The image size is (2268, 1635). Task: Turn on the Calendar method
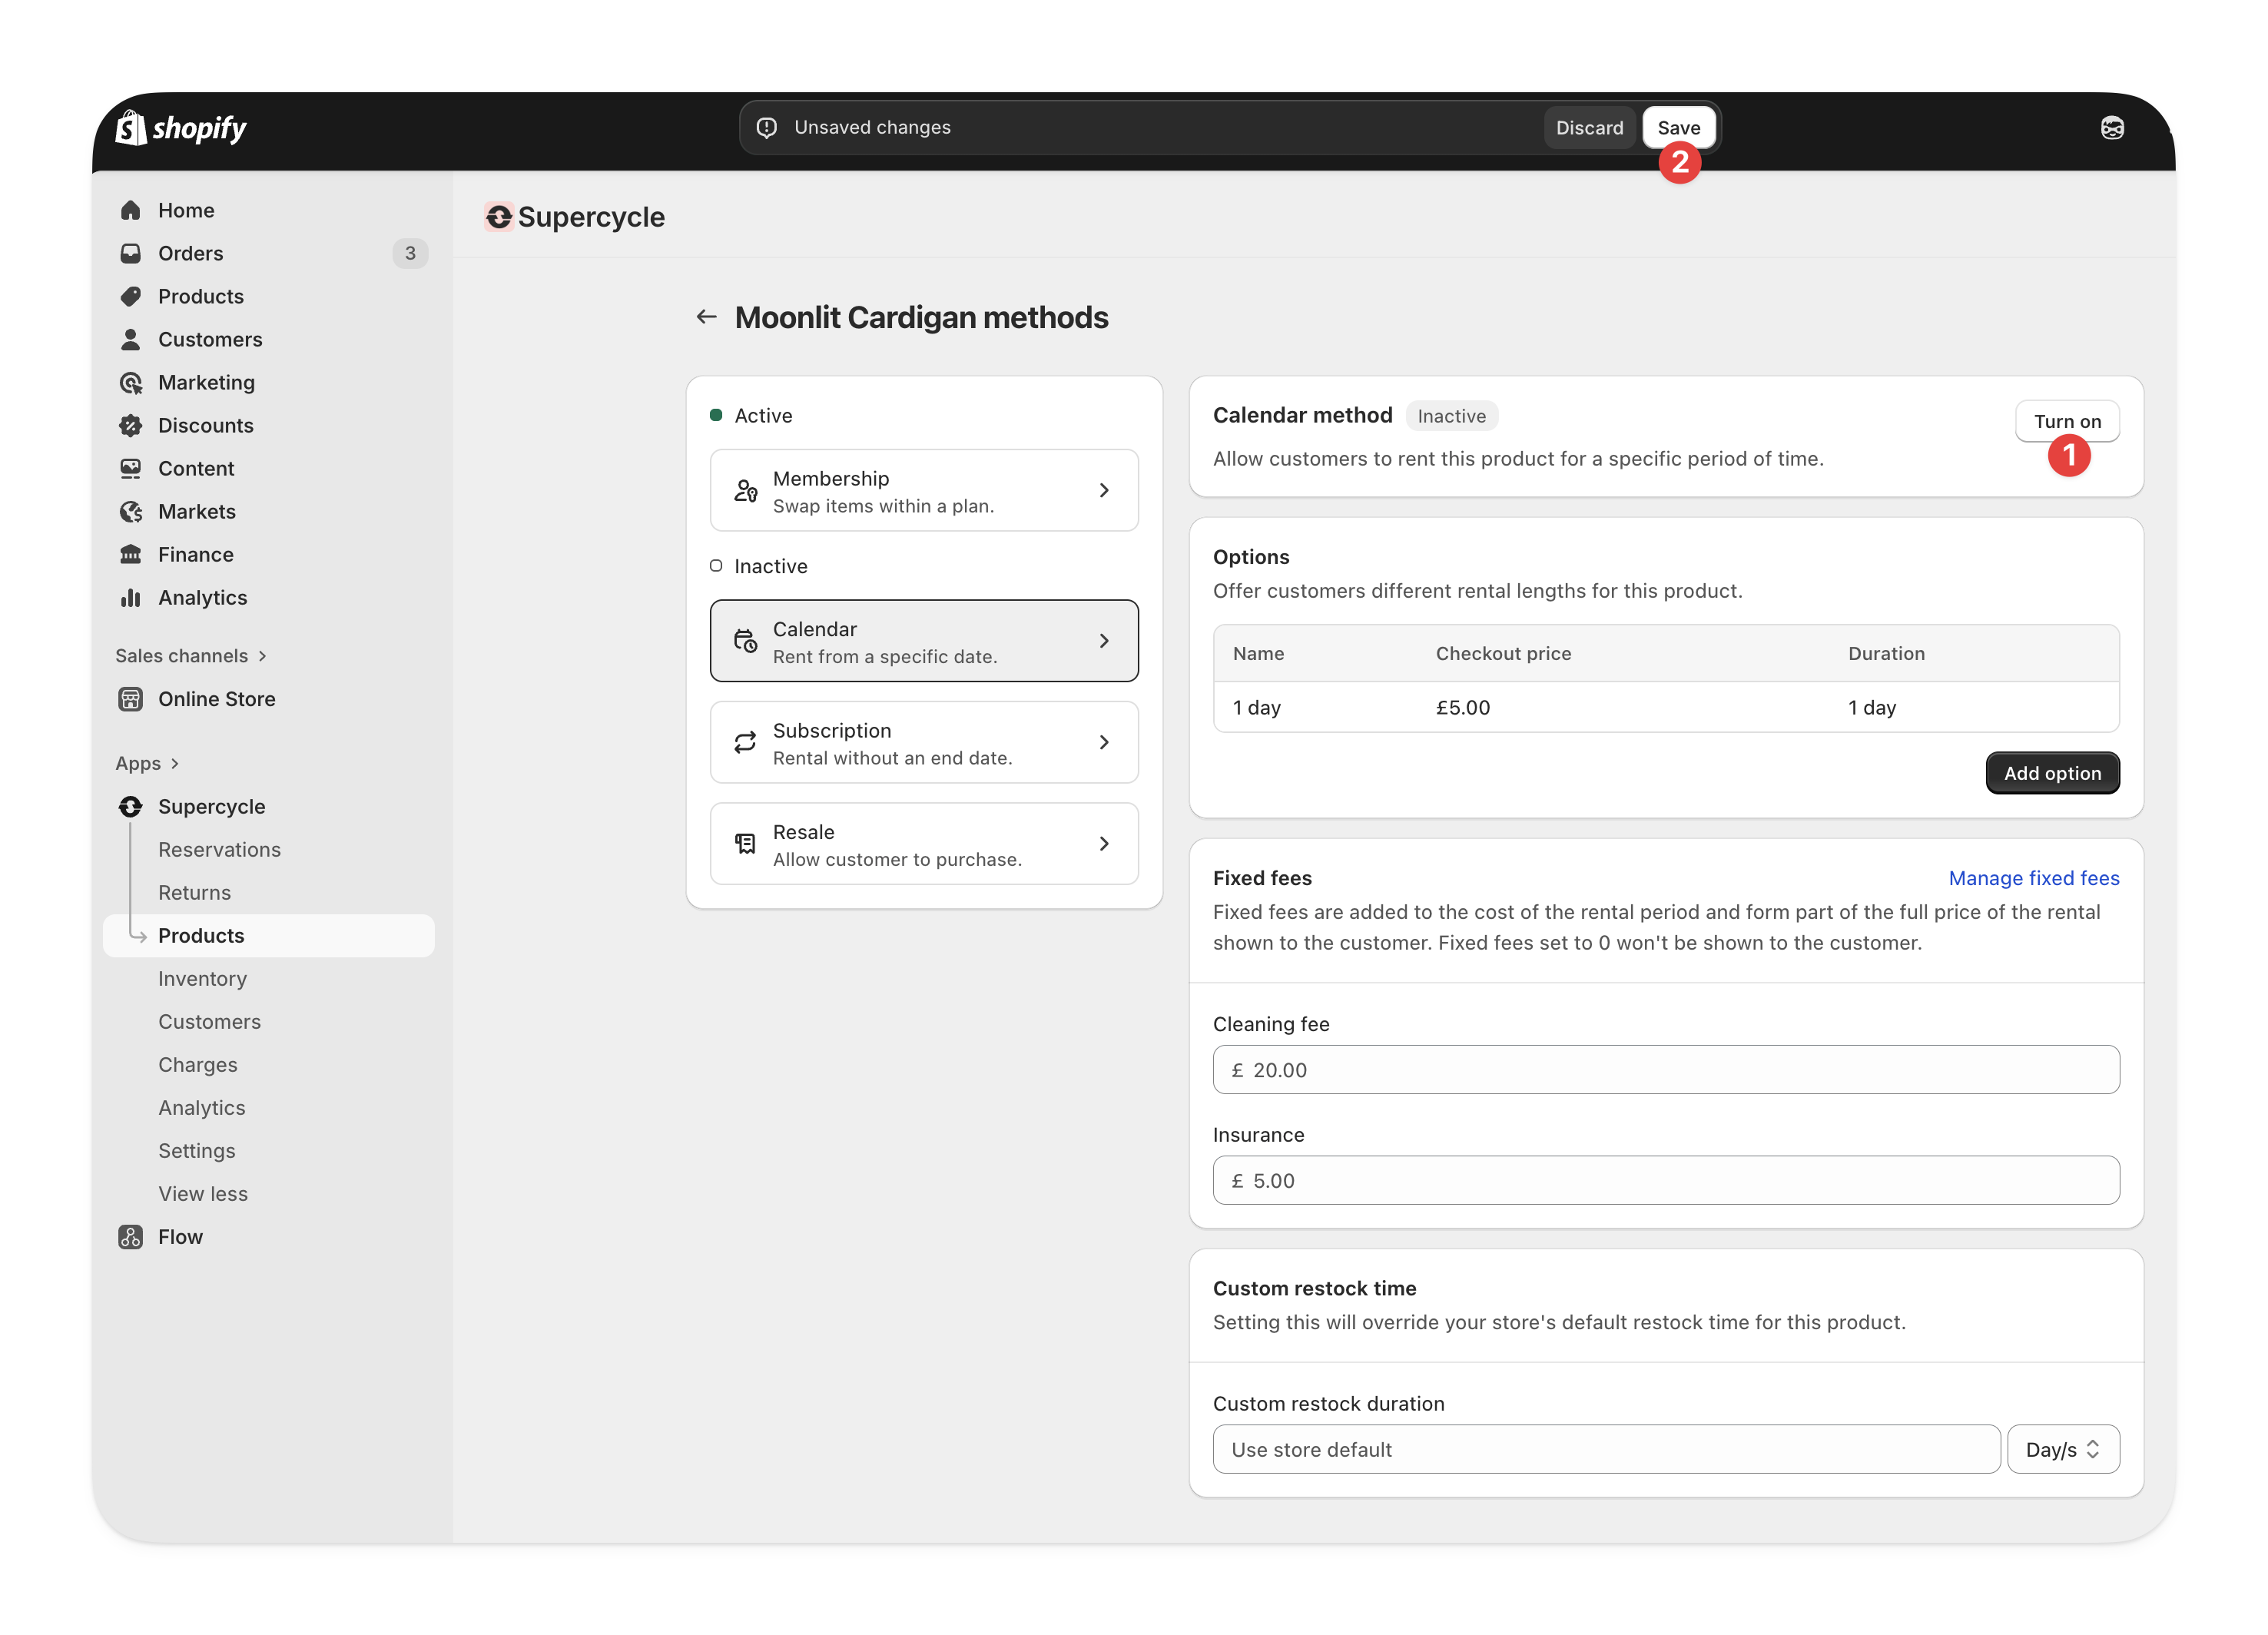pyautogui.click(x=2066, y=421)
